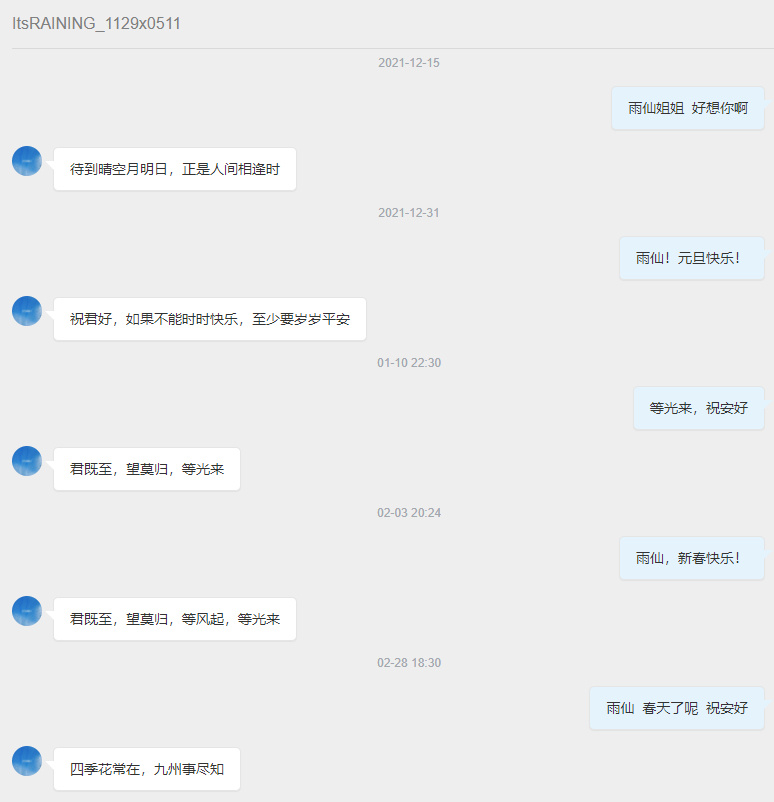This screenshot has height=802, width=774.
Task: Click the avatar next to 君既至，望莫归，等光来
Action: (27, 461)
